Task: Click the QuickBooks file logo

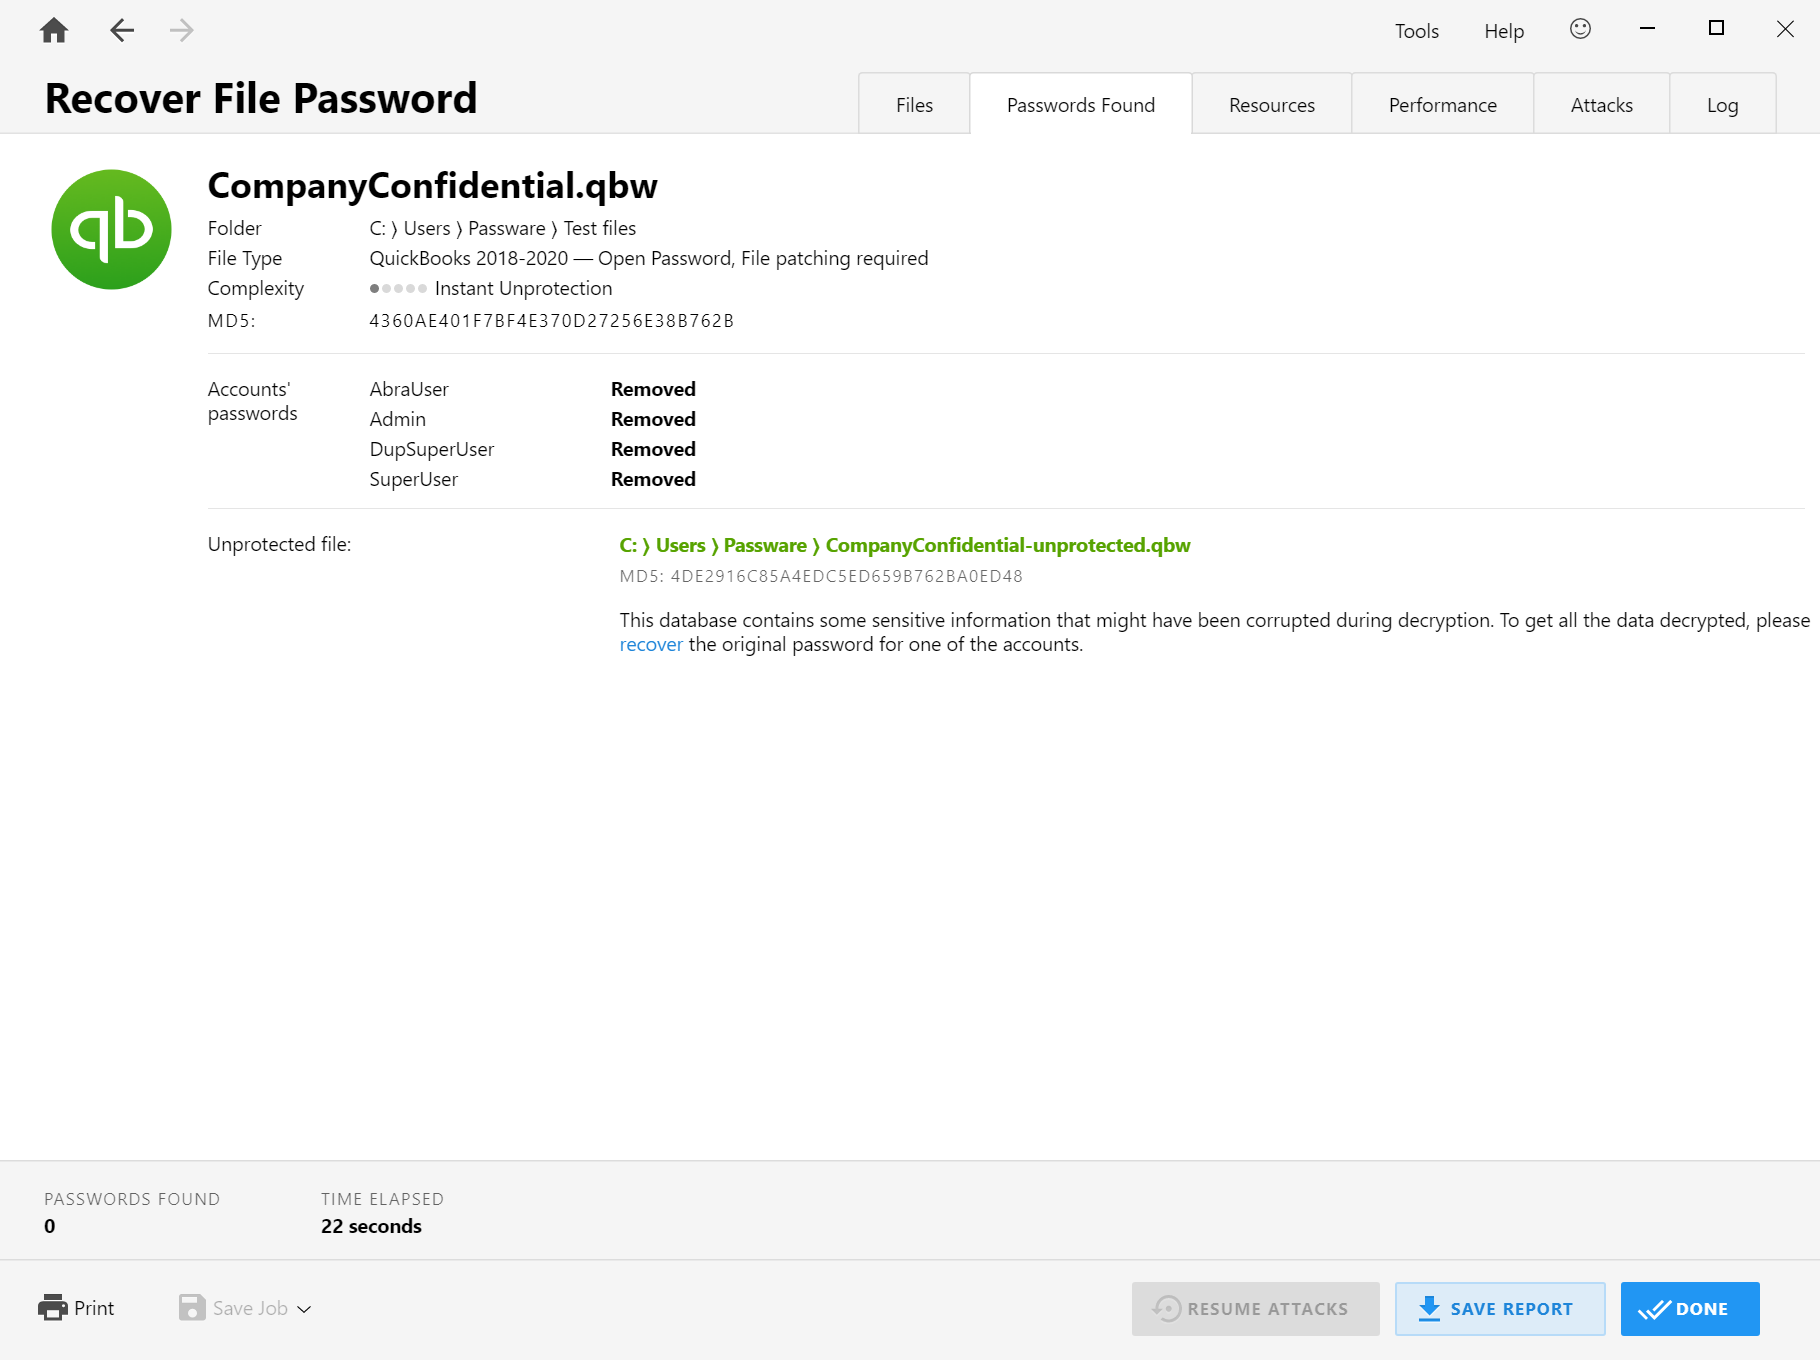Action: (x=111, y=229)
